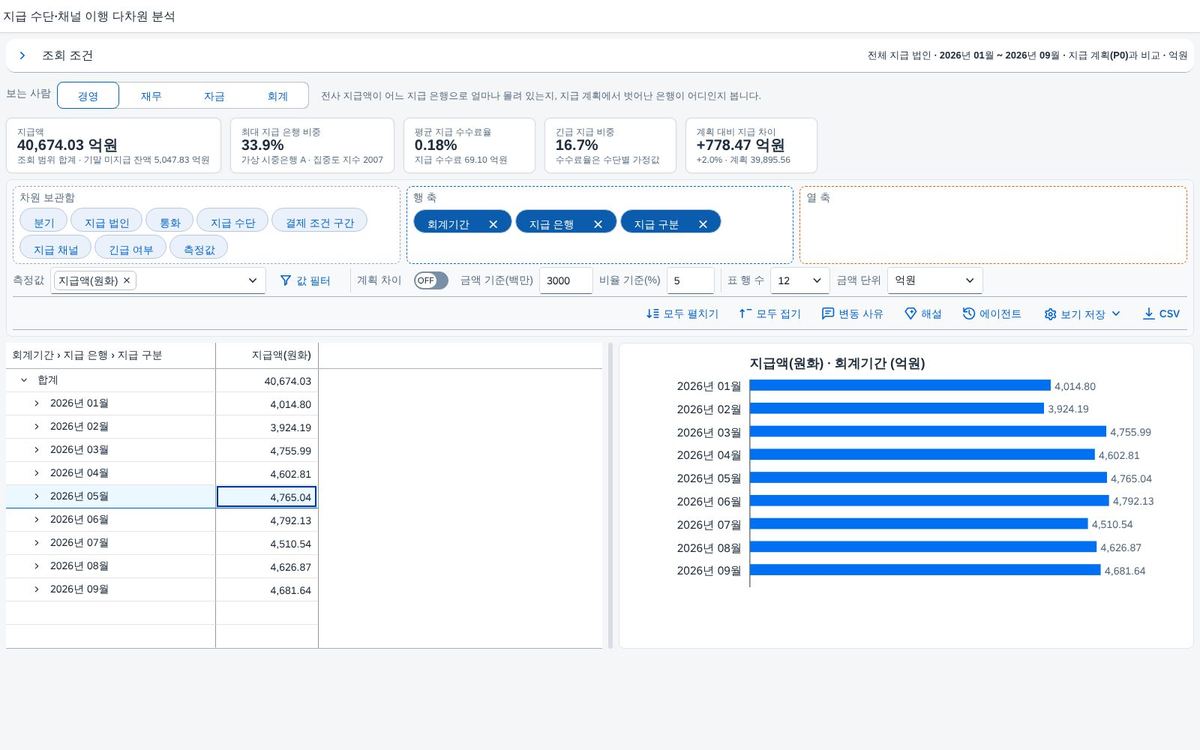Click the 4,792.13 table cell for 2026년 06월
Image resolution: width=1200 pixels, height=750 pixels.
pos(267,520)
